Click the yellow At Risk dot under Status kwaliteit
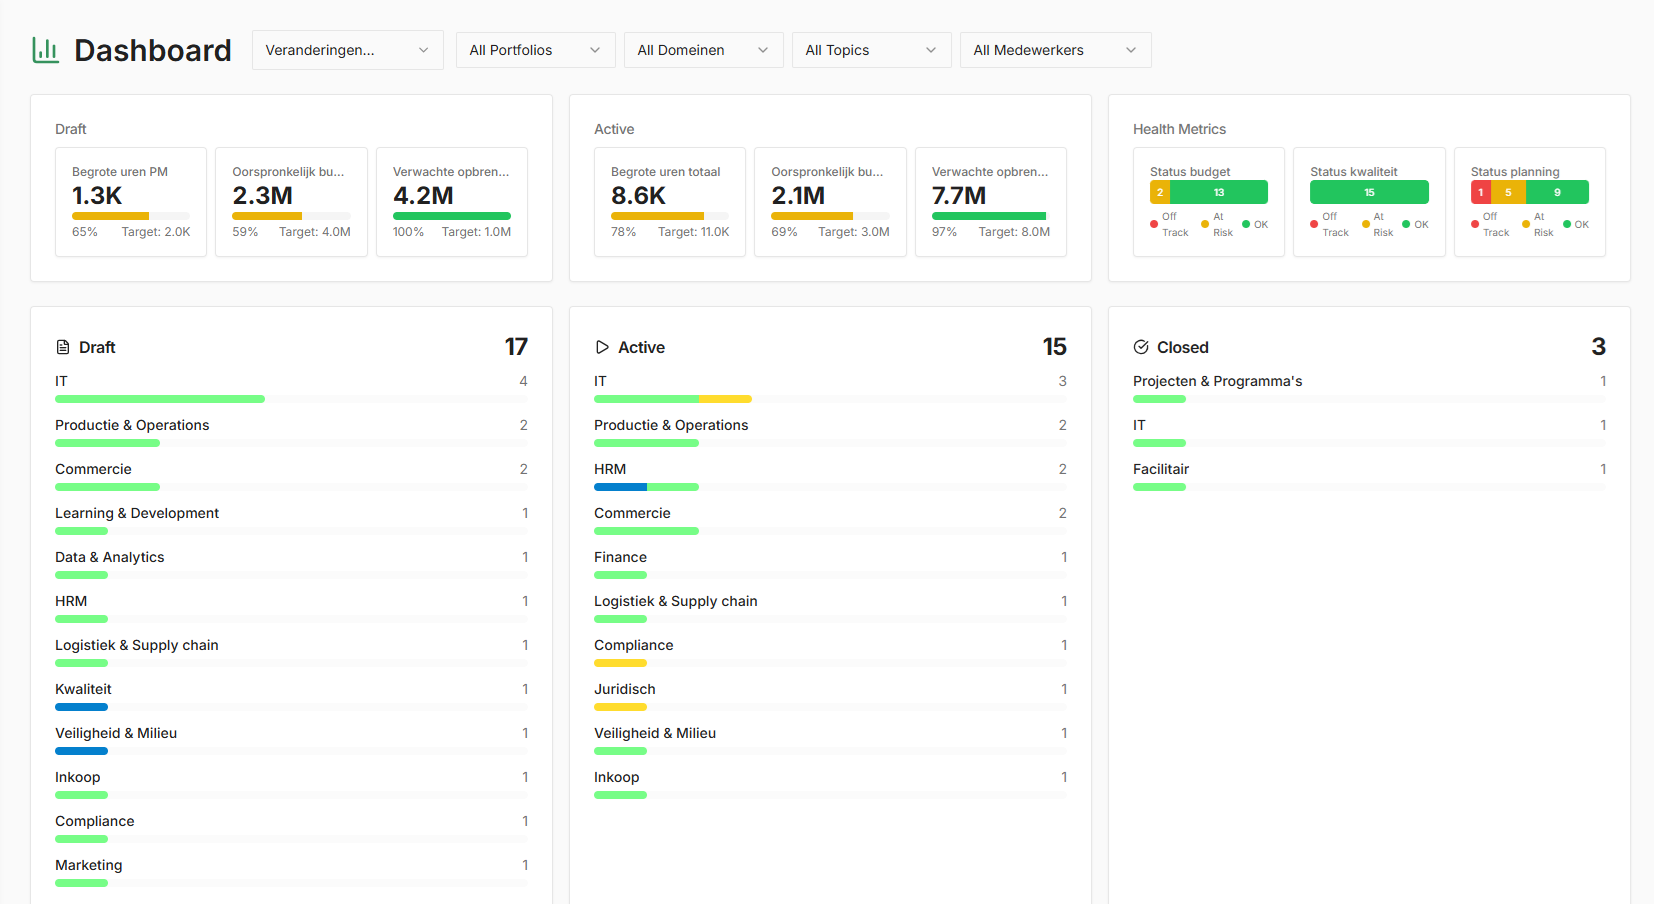Image resolution: width=1654 pixels, height=904 pixels. coord(1366,222)
